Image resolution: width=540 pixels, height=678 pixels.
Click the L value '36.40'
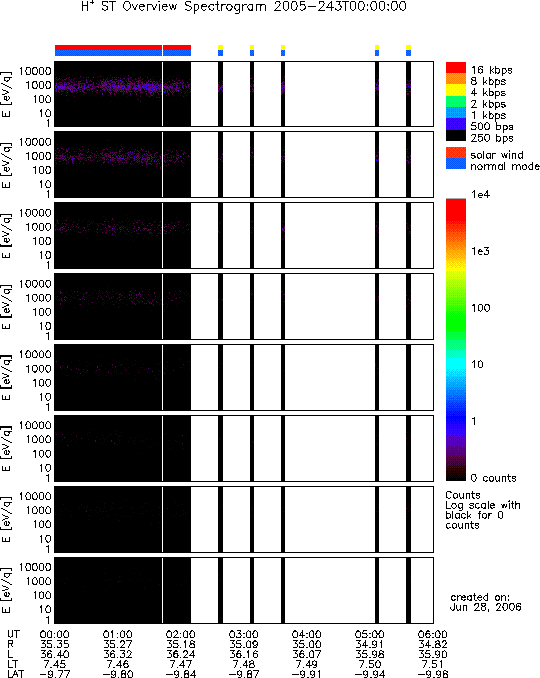[x=54, y=654]
